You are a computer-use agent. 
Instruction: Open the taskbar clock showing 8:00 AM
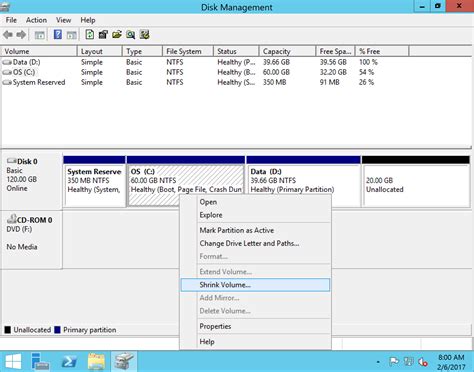pyautogui.click(x=451, y=362)
